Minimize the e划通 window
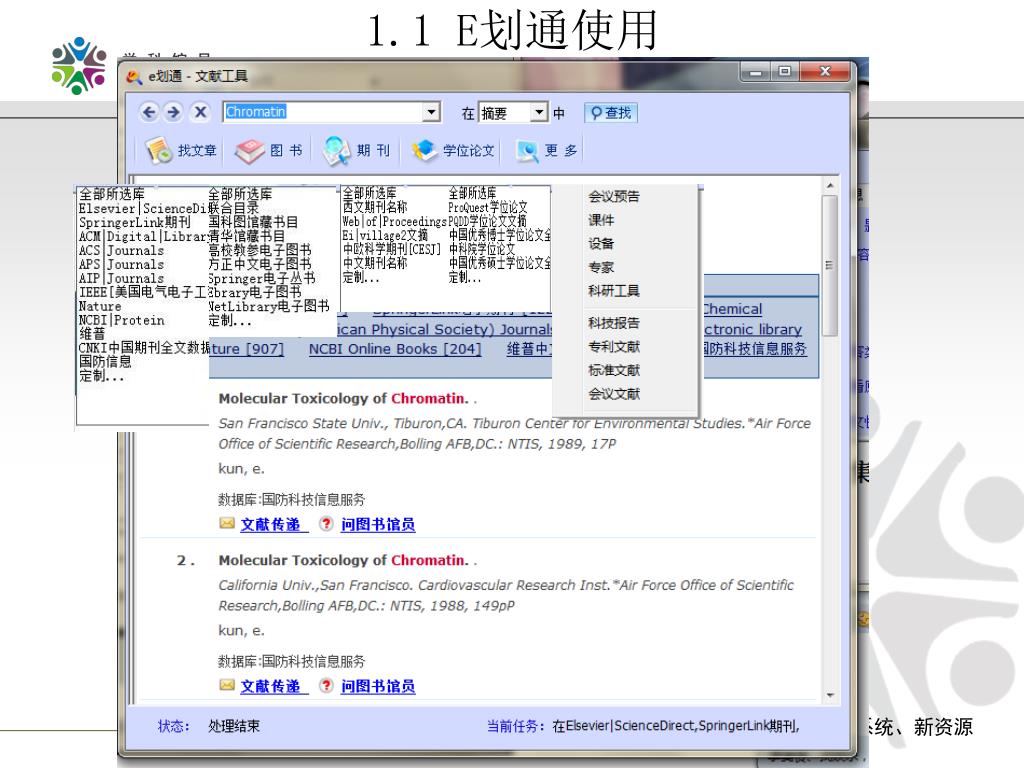Image resolution: width=1024 pixels, height=768 pixels. click(x=756, y=72)
